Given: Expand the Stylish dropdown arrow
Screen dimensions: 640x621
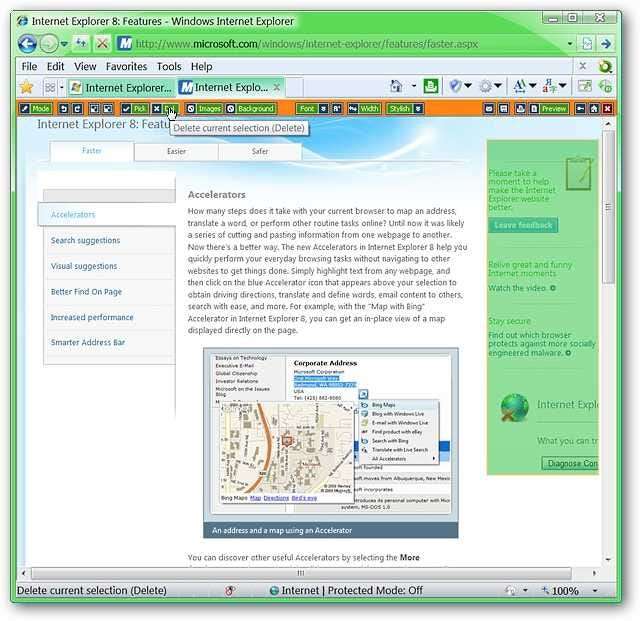Looking at the screenshot, I should [x=418, y=109].
